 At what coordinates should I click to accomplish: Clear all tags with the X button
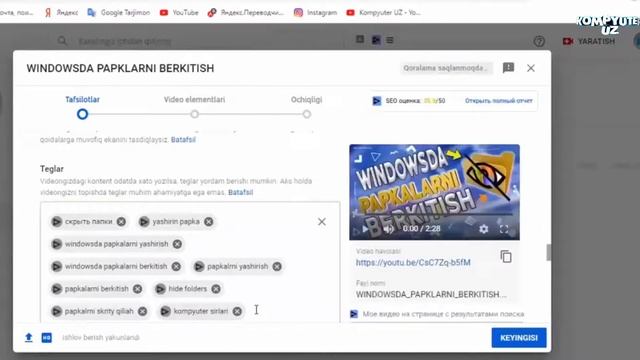tap(322, 222)
